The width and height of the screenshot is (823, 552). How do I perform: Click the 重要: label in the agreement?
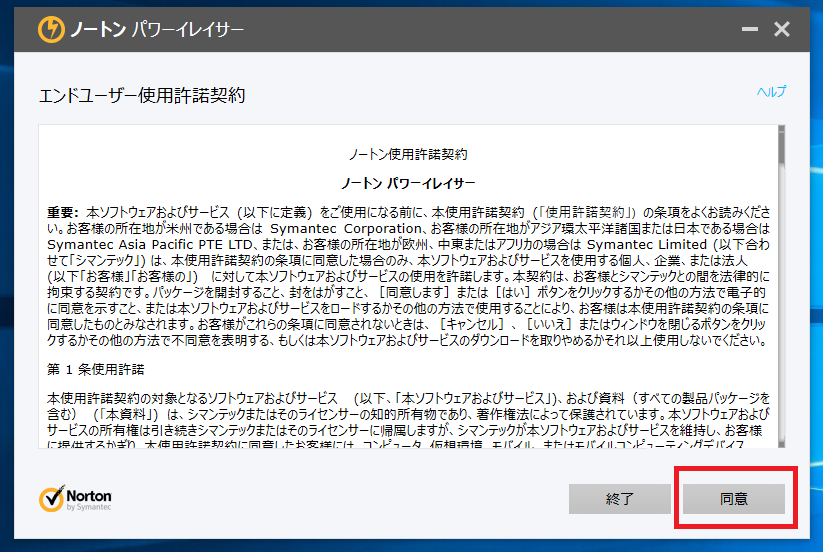(x=62, y=213)
